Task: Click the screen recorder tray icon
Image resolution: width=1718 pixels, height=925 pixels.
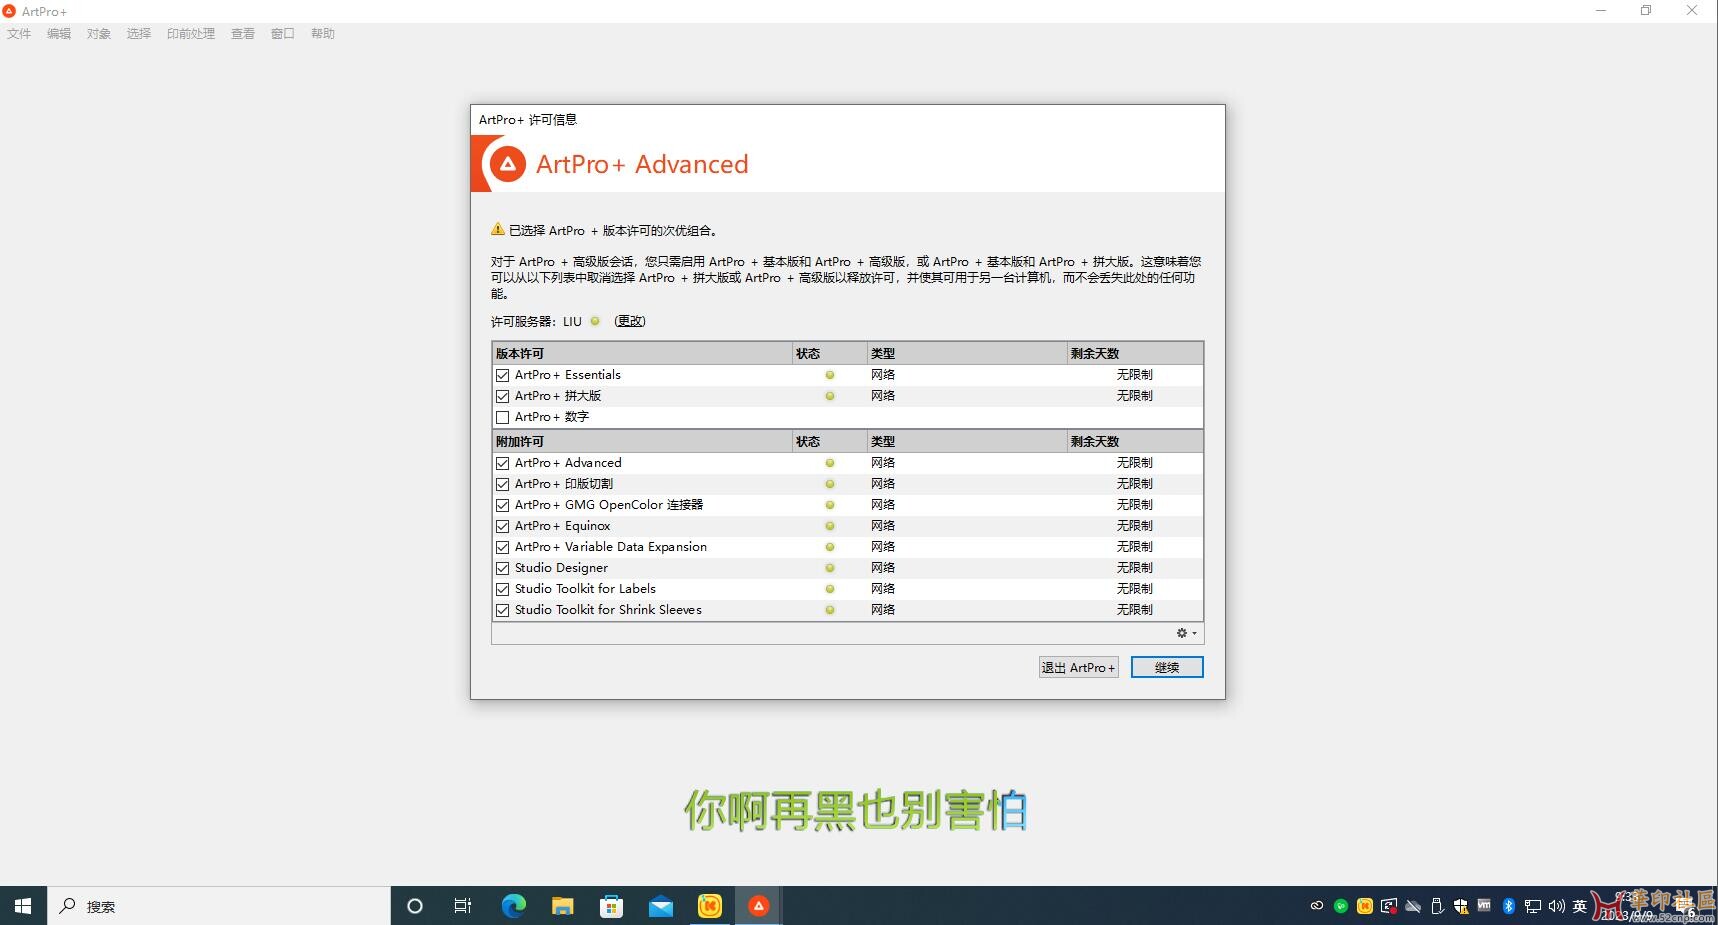Action: (1389, 906)
